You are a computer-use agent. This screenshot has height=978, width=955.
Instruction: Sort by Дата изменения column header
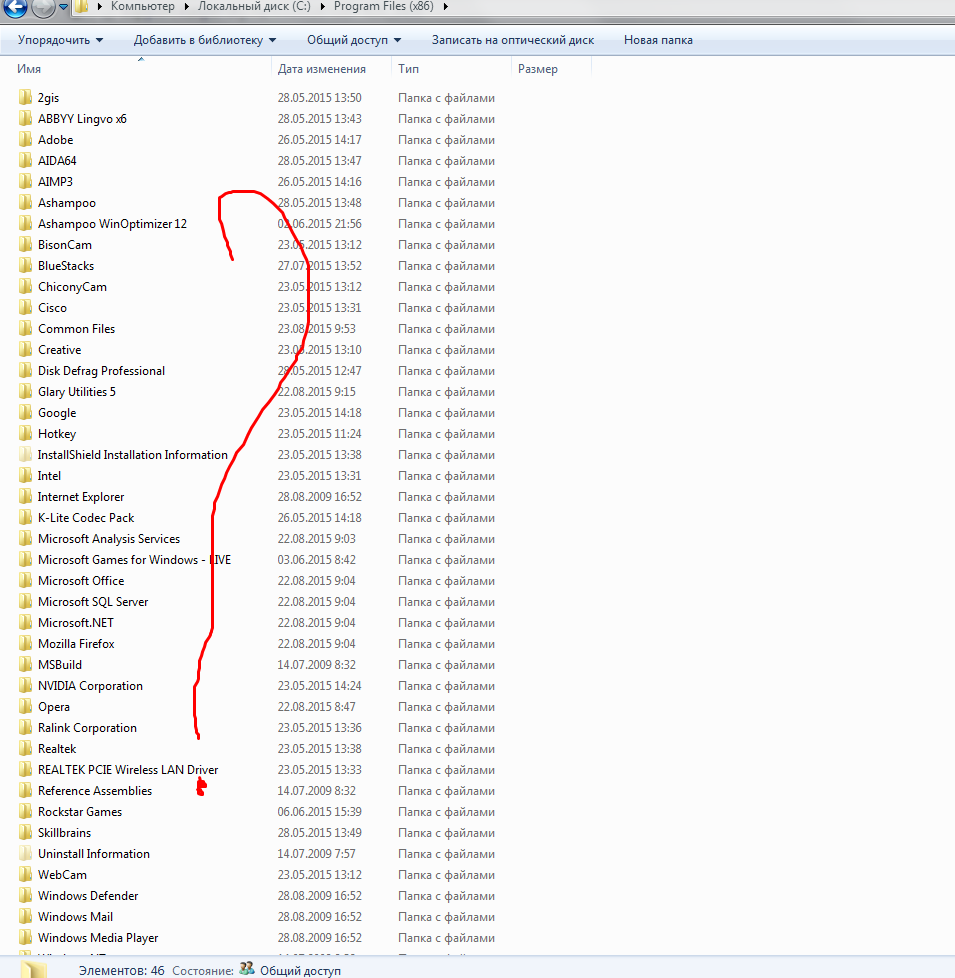tap(322, 69)
